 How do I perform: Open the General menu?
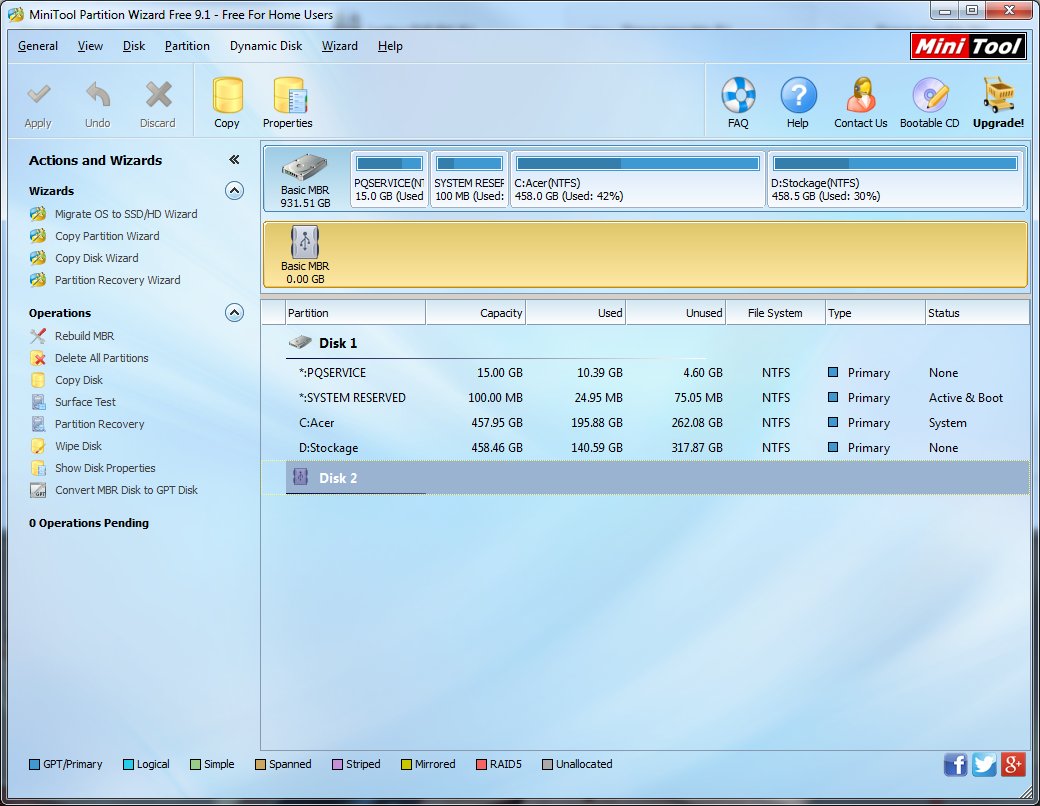pos(38,46)
